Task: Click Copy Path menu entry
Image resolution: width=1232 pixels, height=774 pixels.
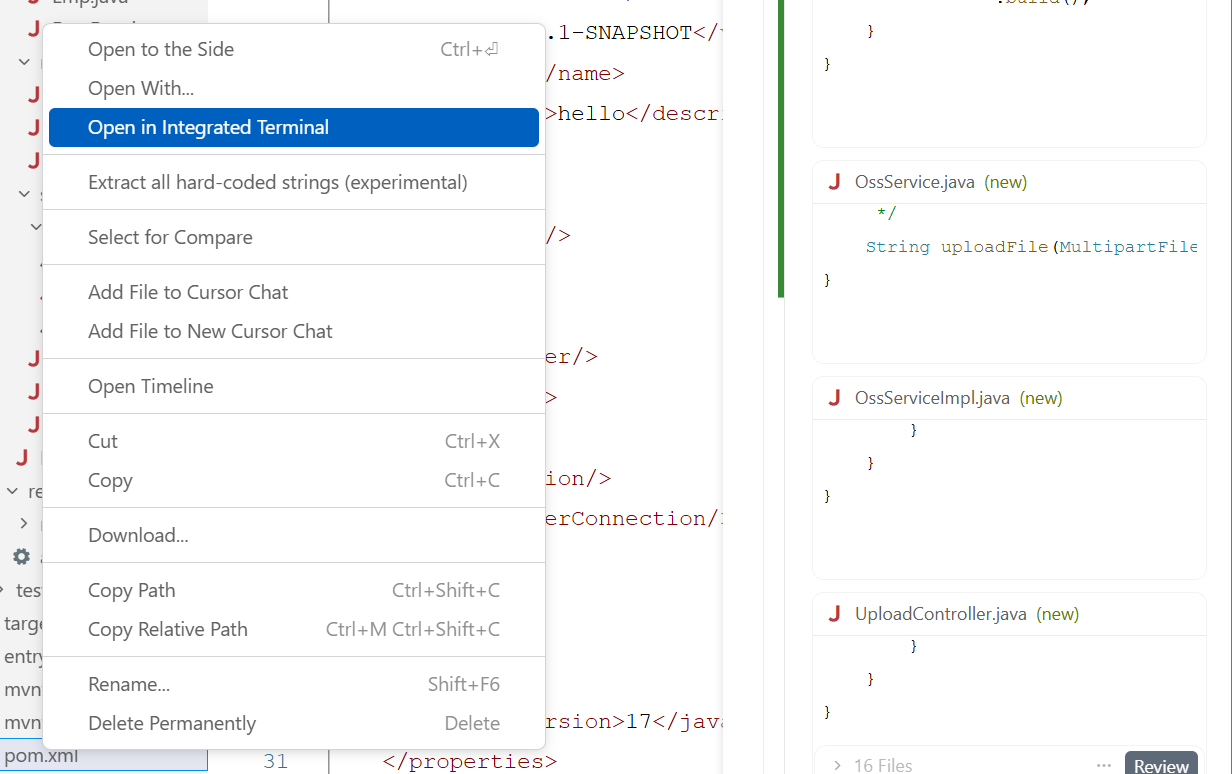Action: [x=294, y=590]
